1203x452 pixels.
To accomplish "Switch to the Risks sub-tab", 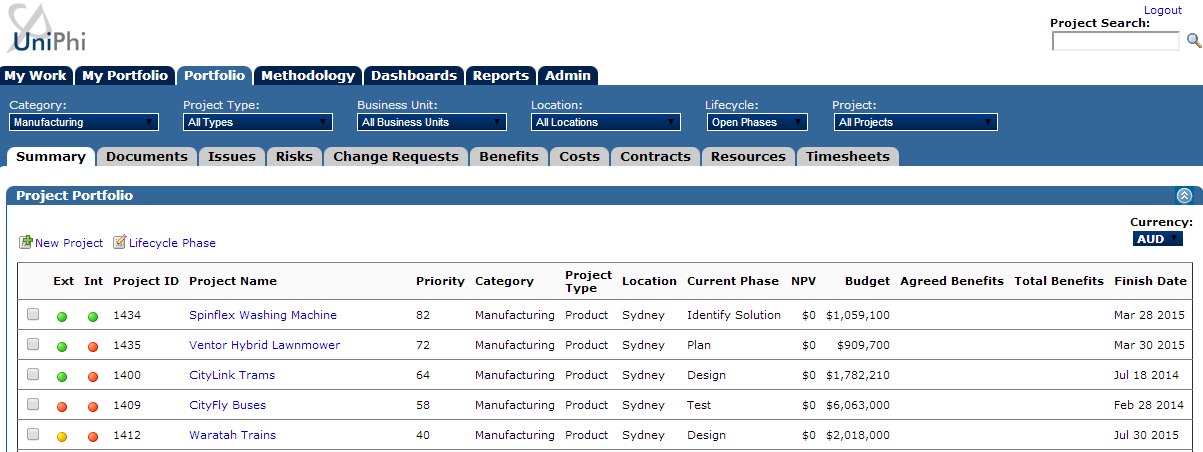I will click(294, 157).
